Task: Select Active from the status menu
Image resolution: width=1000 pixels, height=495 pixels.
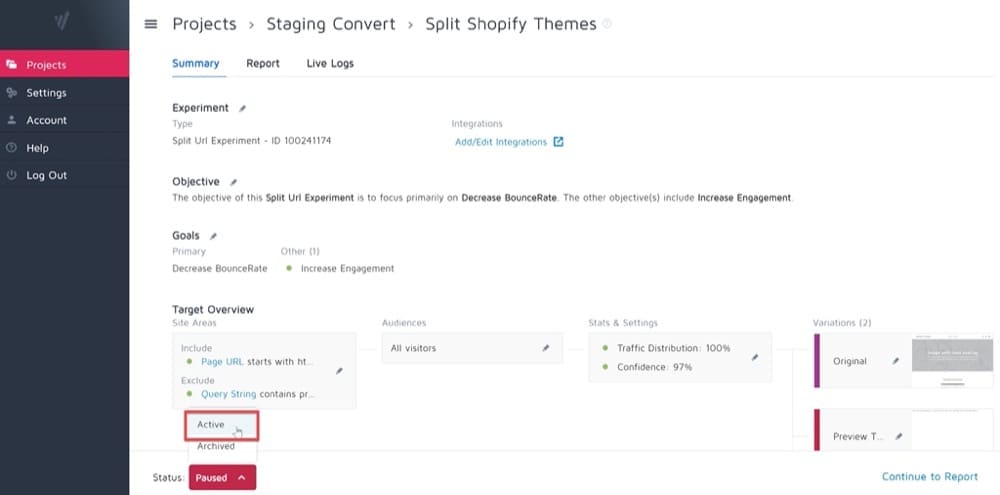Action: (x=222, y=425)
